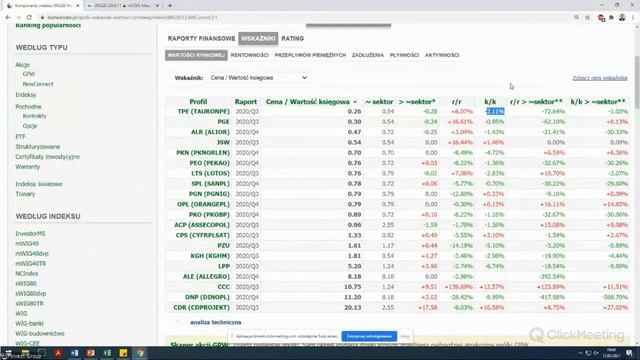Click the site padlock icon in address bar
The width and height of the screenshot is (640, 360).
click(x=42, y=18)
